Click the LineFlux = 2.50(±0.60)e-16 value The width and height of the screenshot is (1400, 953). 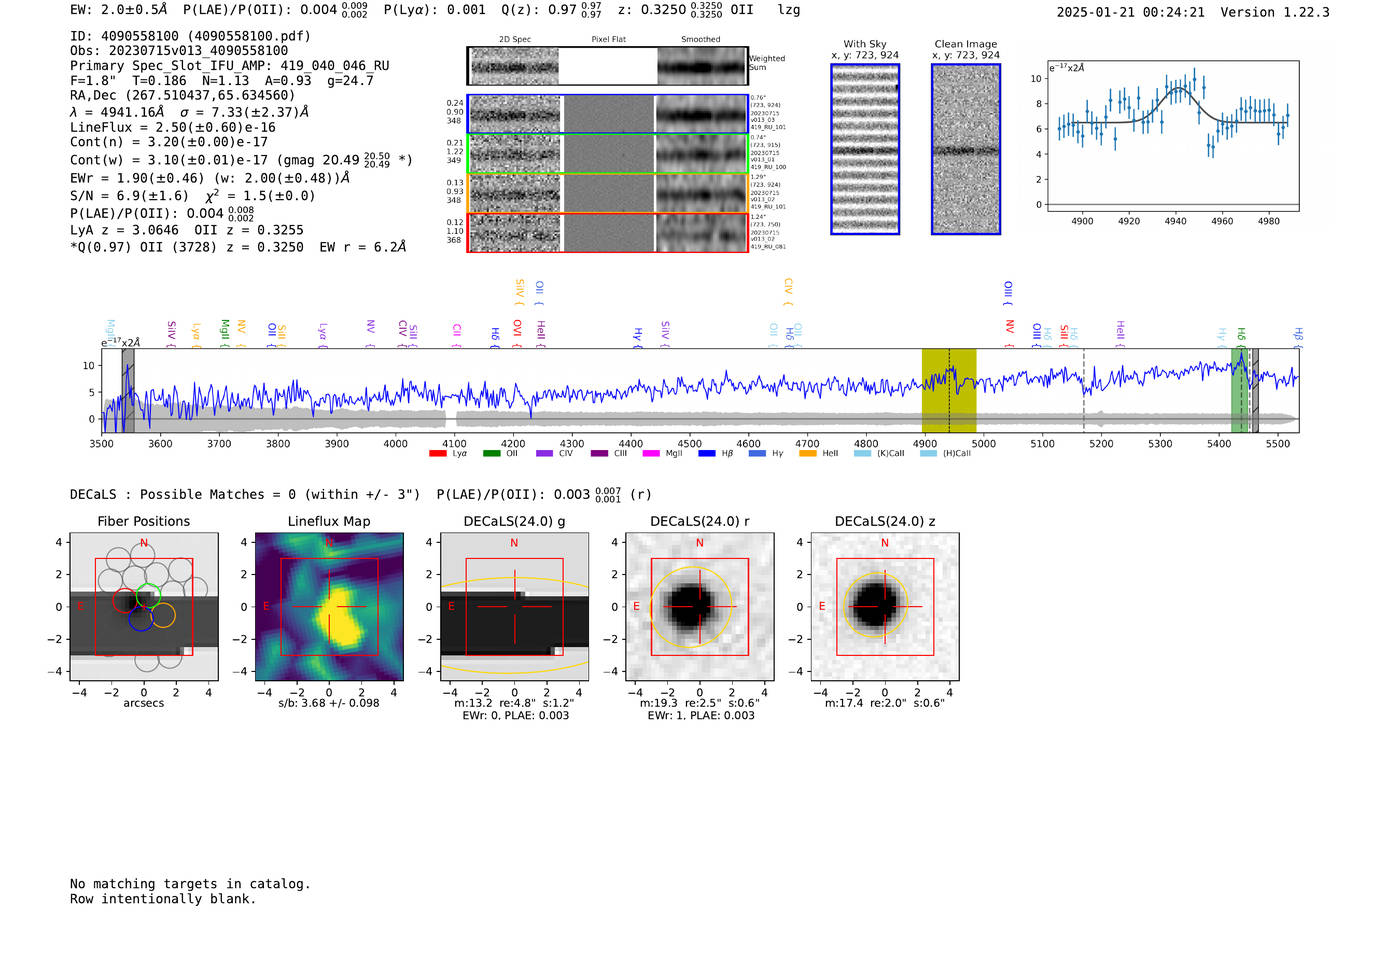[x=173, y=127]
